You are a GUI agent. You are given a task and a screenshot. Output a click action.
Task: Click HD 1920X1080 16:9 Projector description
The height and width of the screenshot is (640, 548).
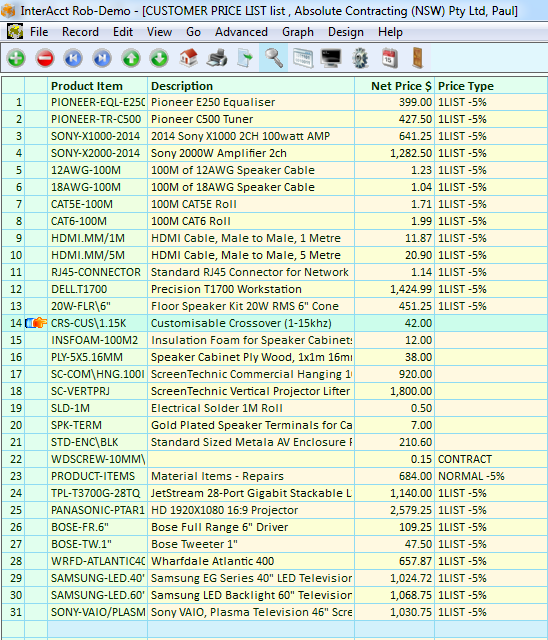click(x=251, y=510)
